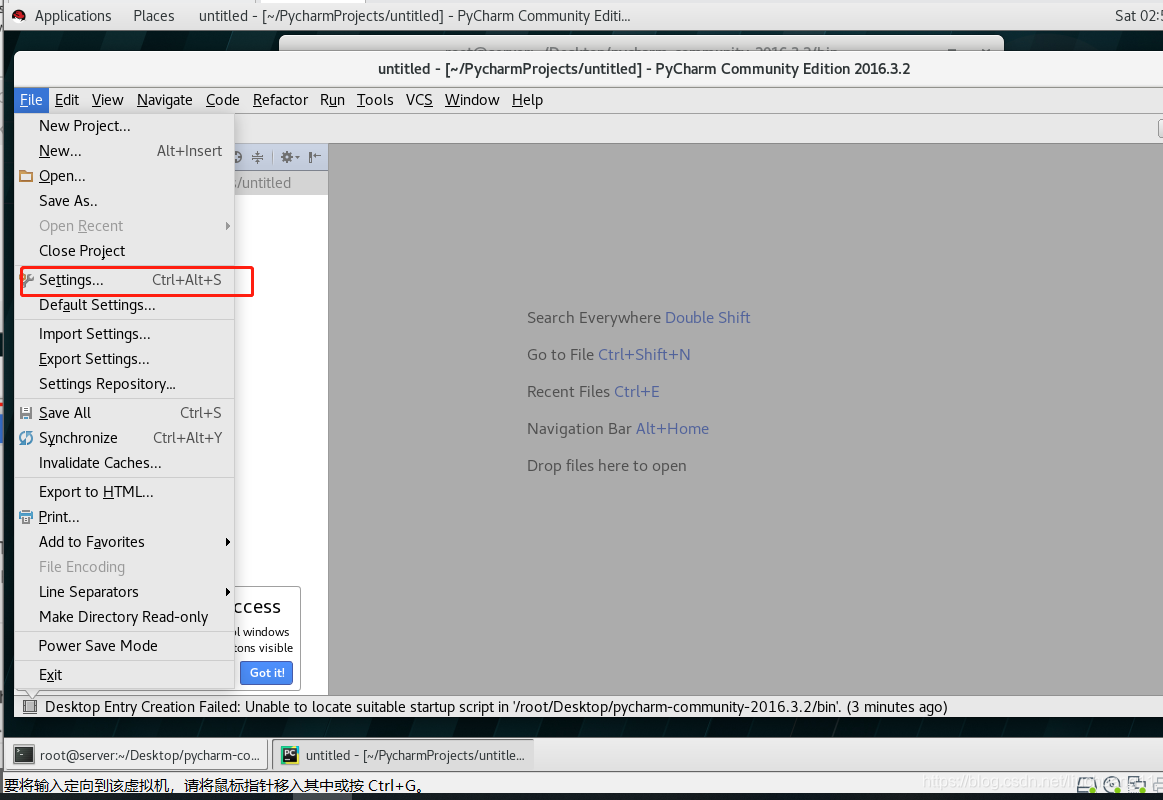Image resolution: width=1163 pixels, height=800 pixels.
Task: Open the View menu
Action: pos(108,100)
